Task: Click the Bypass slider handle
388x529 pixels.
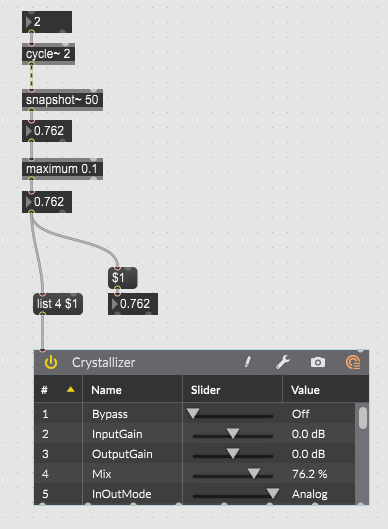Action: point(193,413)
